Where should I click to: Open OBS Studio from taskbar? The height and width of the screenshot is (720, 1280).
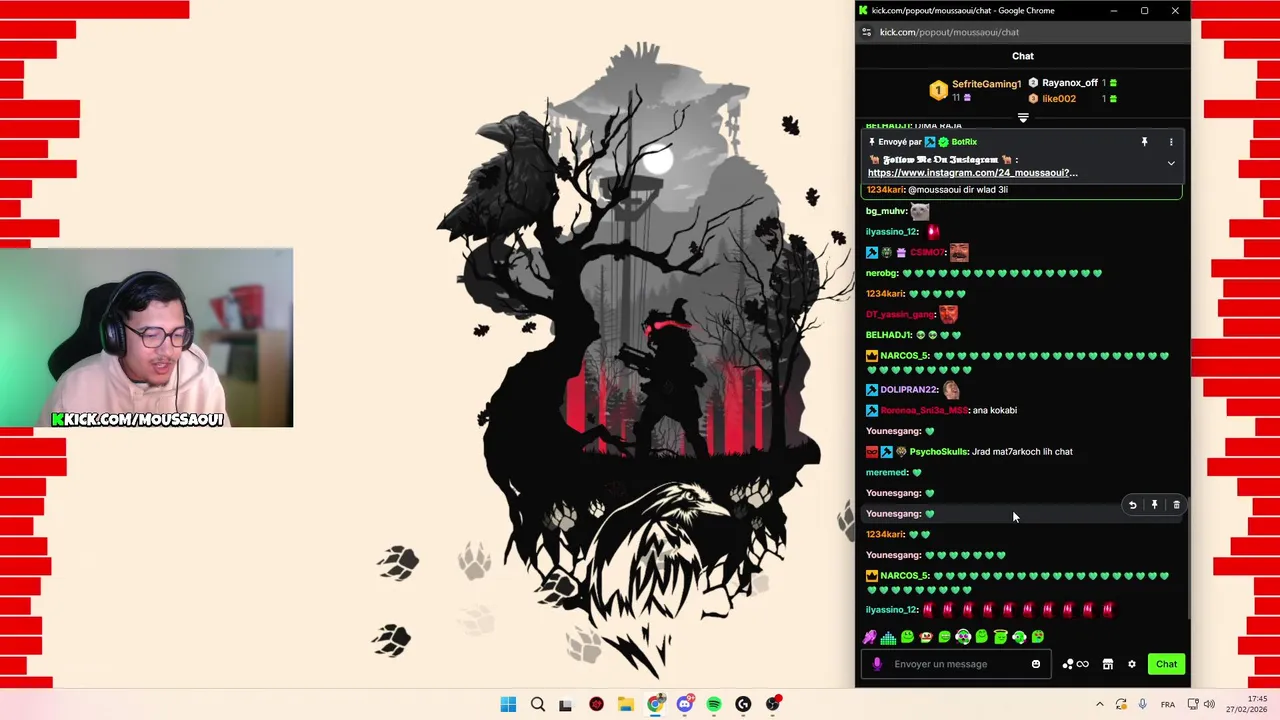click(773, 705)
